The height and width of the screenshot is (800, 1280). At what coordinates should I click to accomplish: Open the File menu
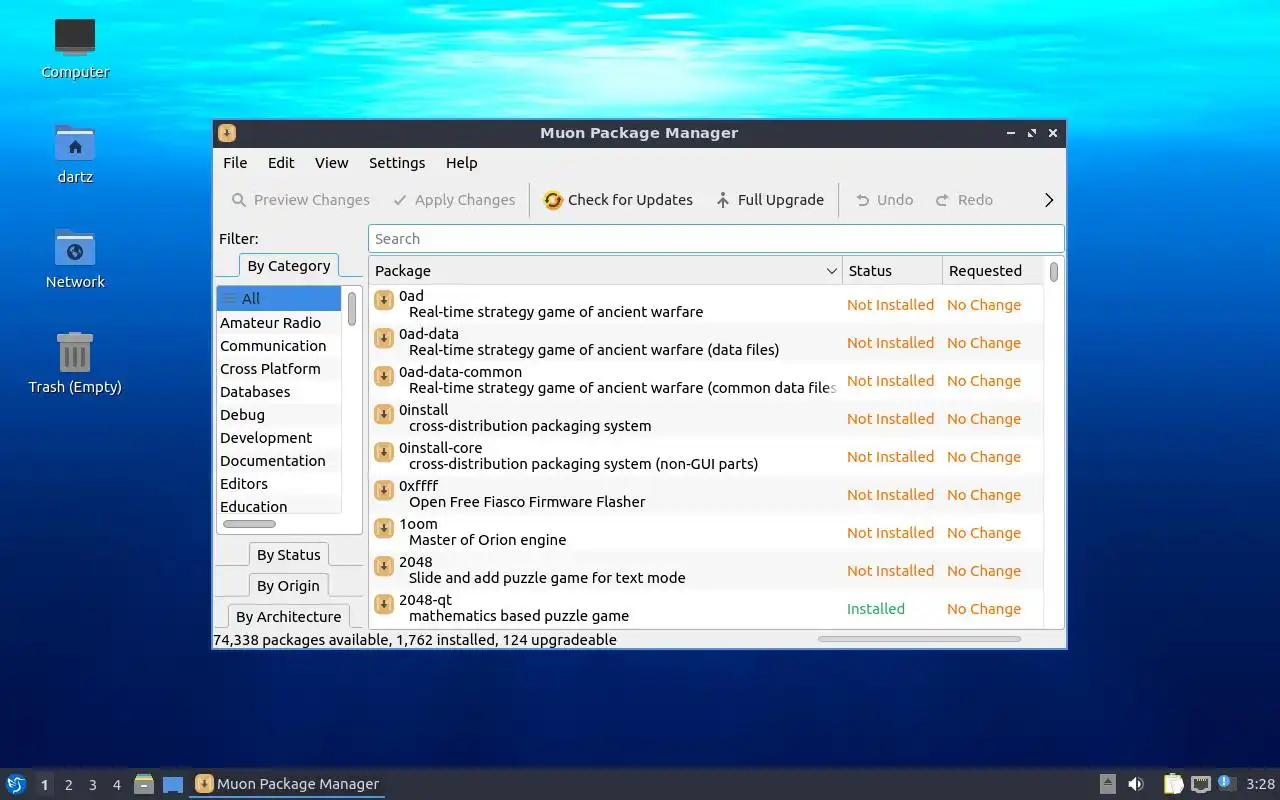tap(235, 163)
